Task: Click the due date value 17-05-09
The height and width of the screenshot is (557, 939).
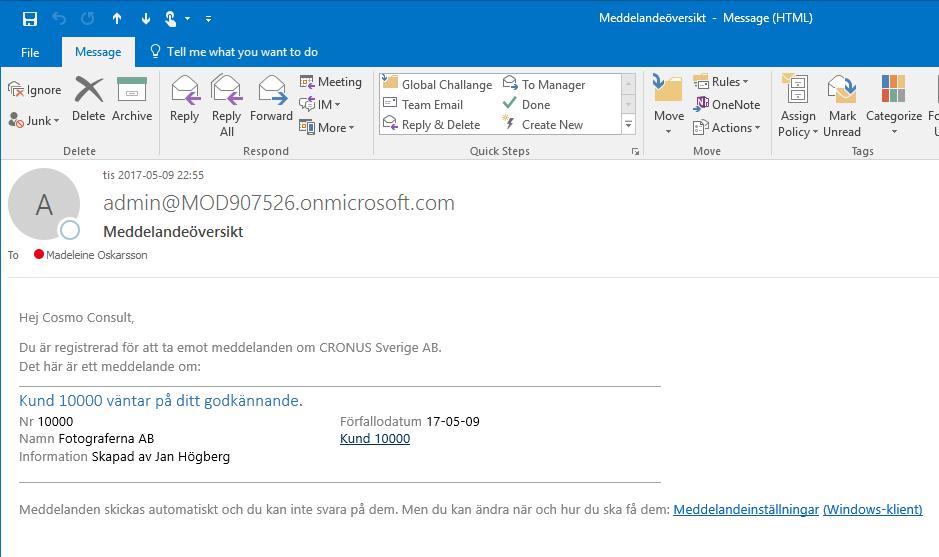Action: 453,422
